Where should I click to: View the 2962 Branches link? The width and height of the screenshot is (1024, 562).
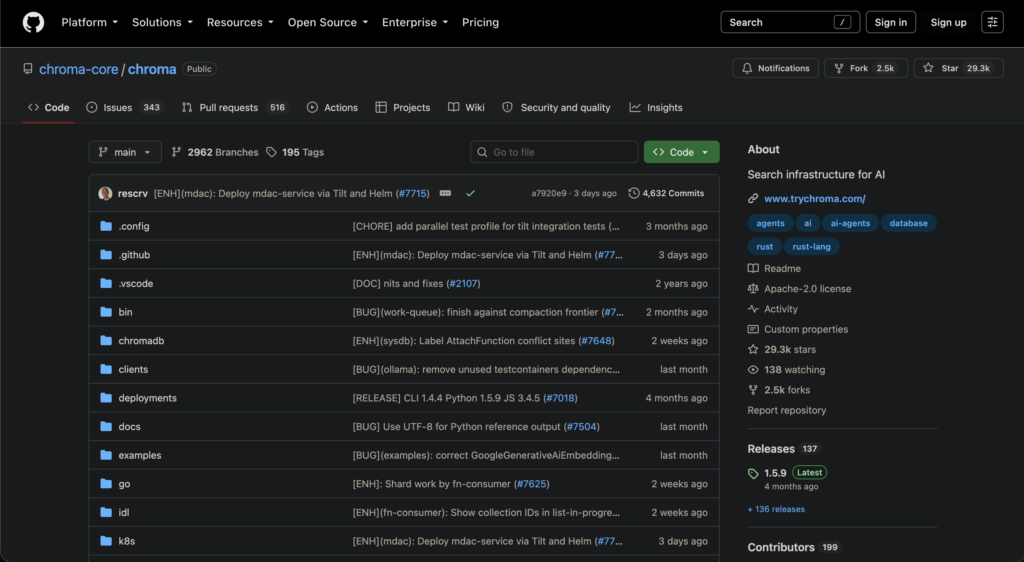pyautogui.click(x=215, y=152)
